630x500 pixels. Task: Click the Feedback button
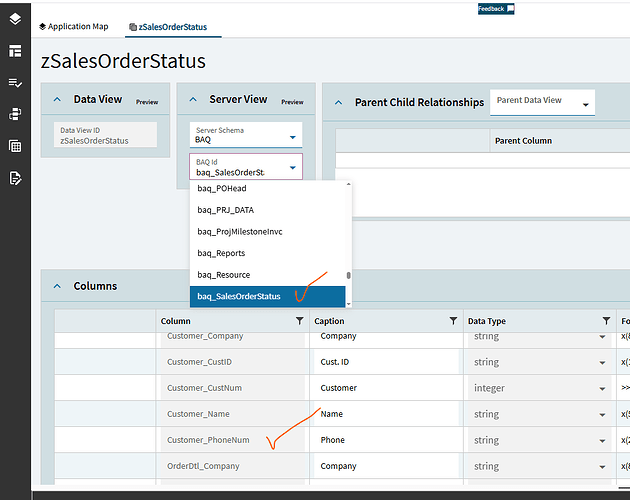pos(495,9)
